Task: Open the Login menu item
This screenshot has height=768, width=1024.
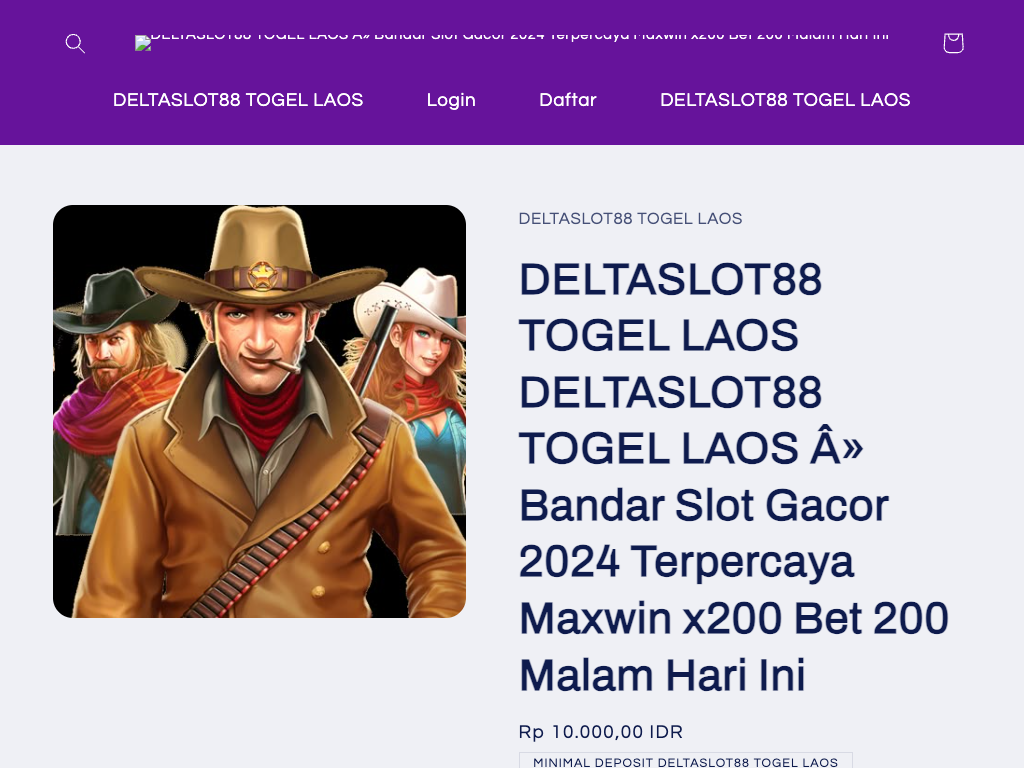Action: point(451,100)
